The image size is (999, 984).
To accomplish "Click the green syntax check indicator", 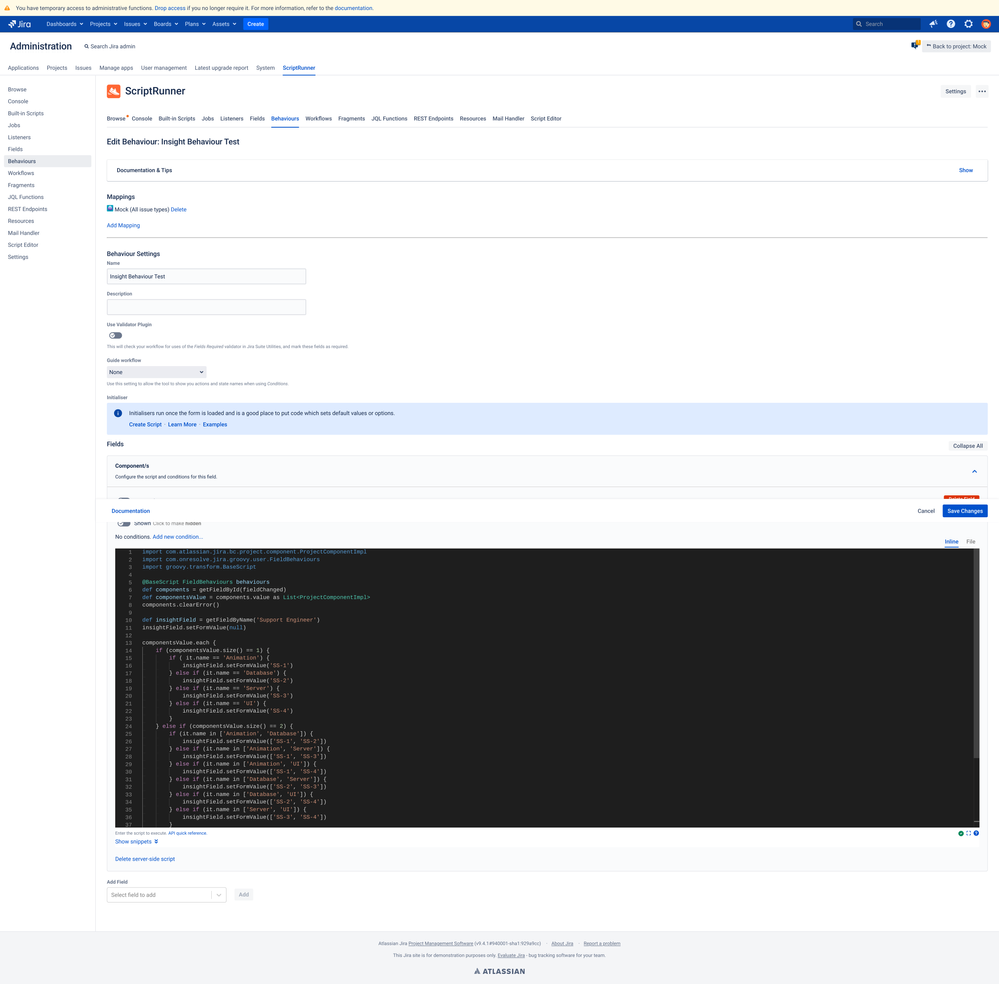I will [x=961, y=833].
